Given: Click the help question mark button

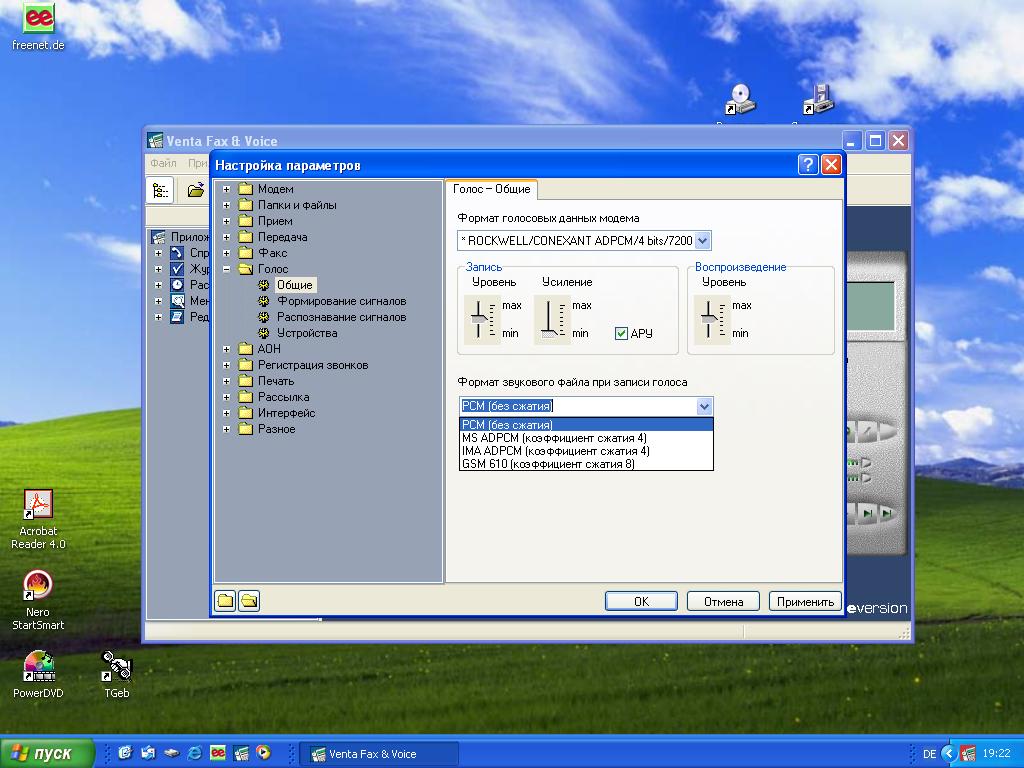Looking at the screenshot, I should point(808,165).
